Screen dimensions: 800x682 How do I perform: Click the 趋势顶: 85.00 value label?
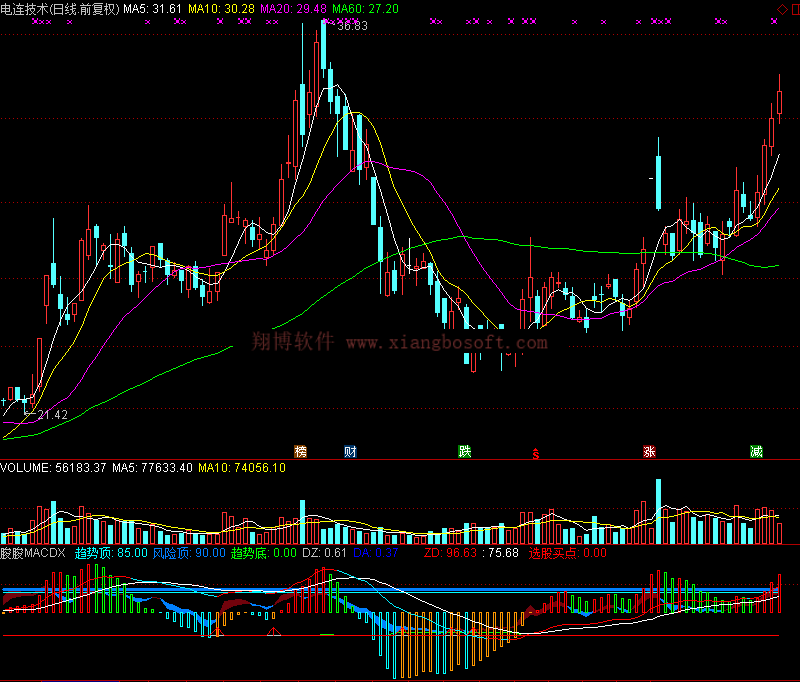pyautogui.click(x=111, y=553)
